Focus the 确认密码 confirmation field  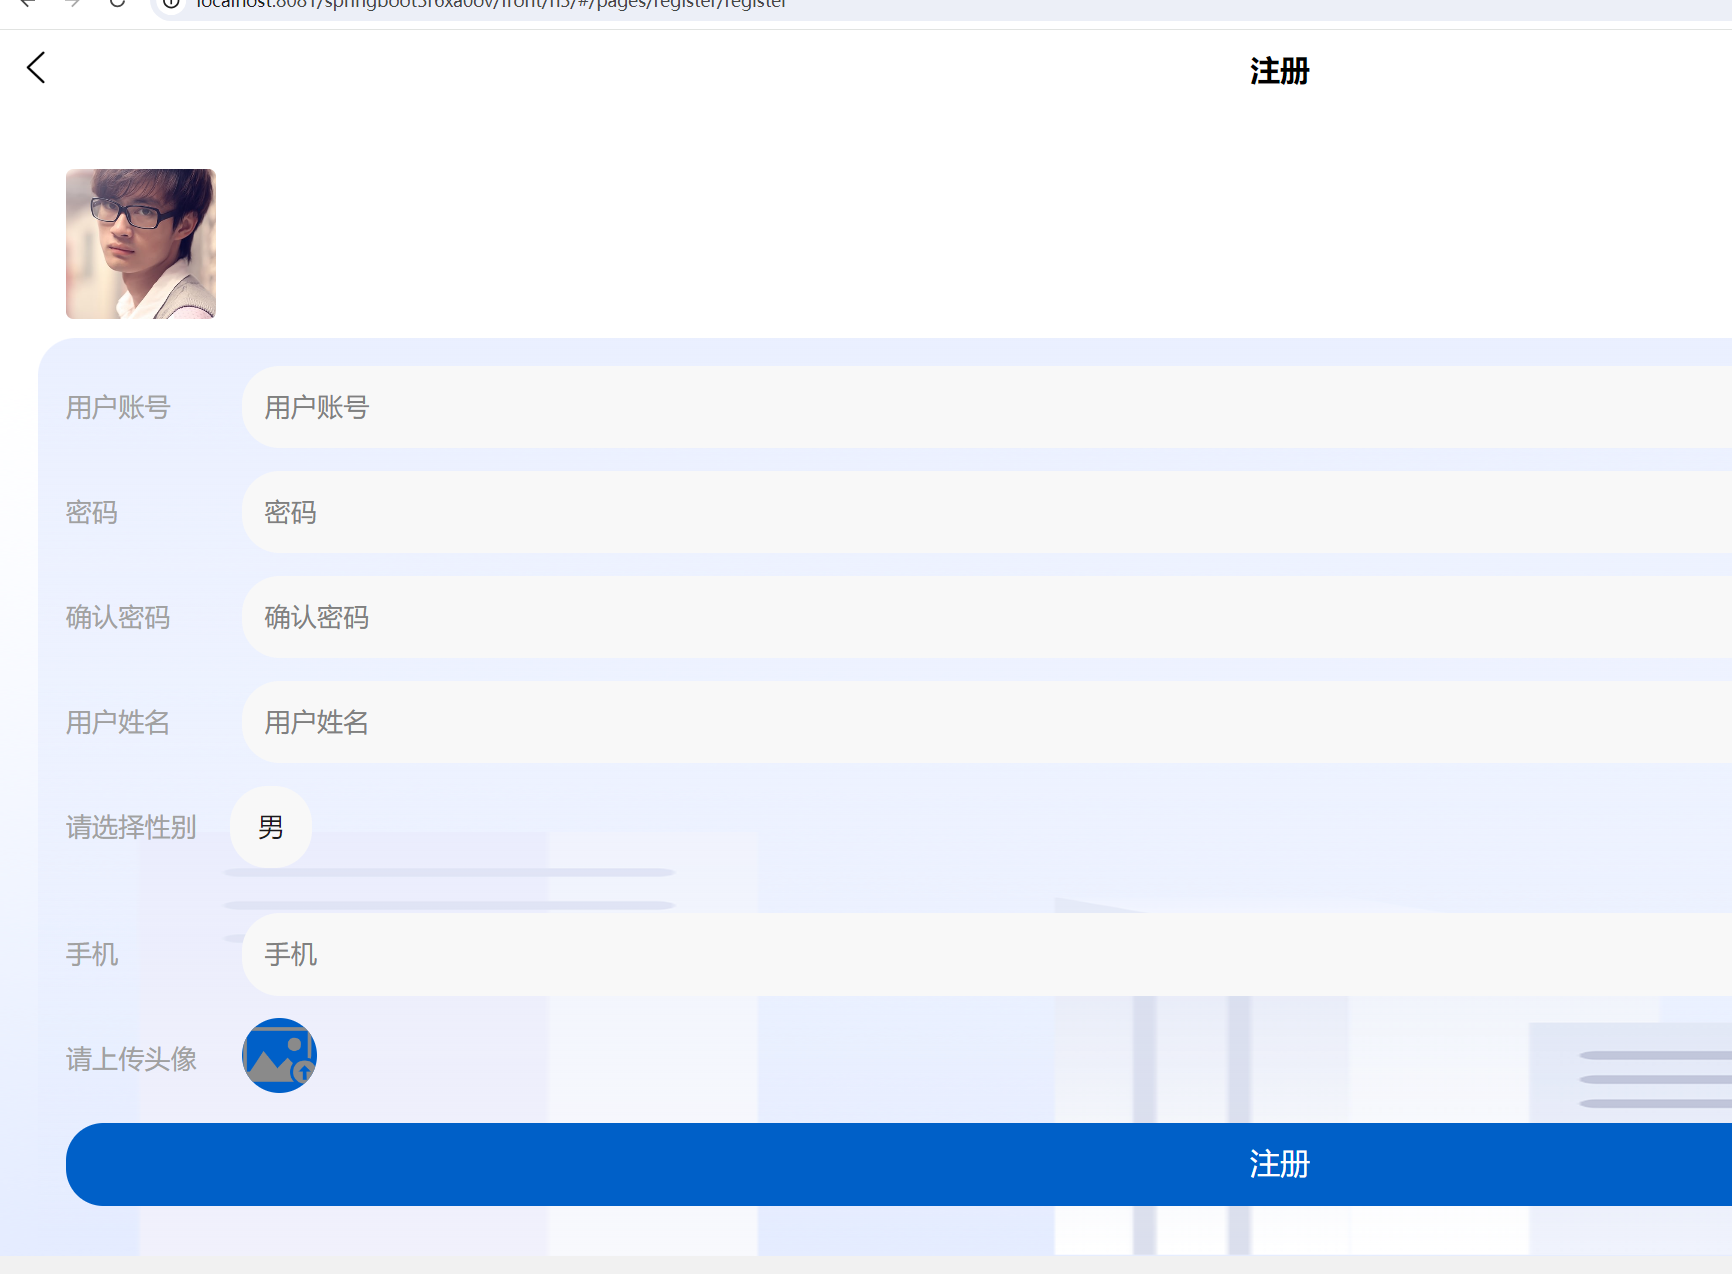click(700, 617)
